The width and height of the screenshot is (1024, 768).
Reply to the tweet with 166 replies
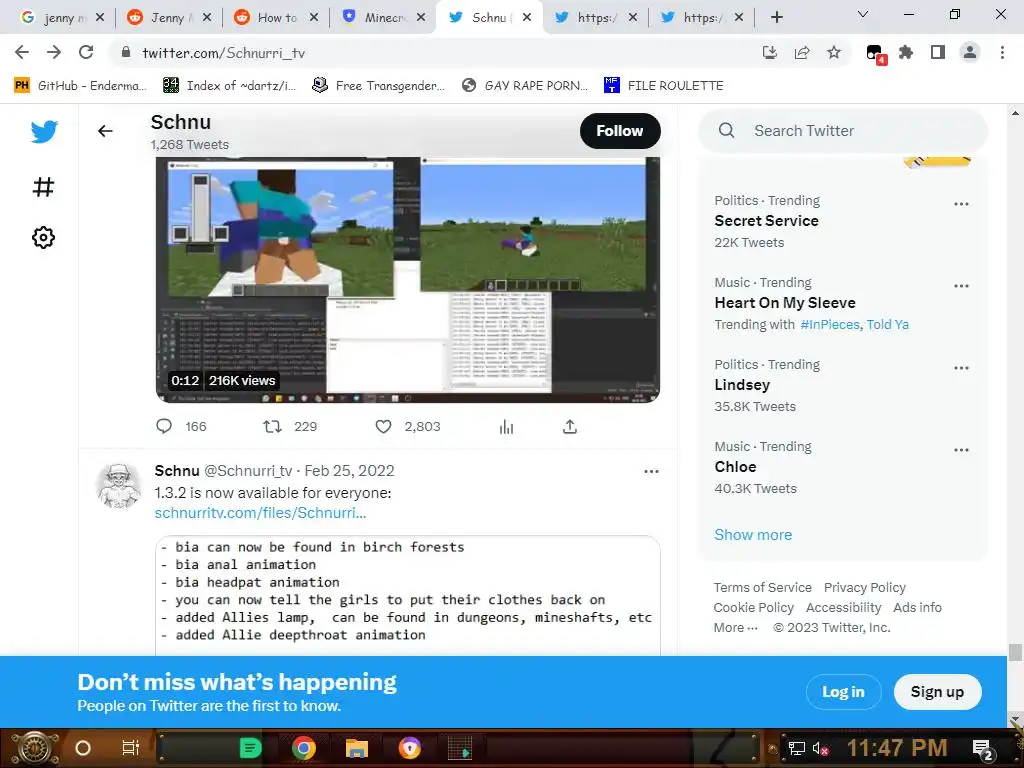tap(164, 426)
